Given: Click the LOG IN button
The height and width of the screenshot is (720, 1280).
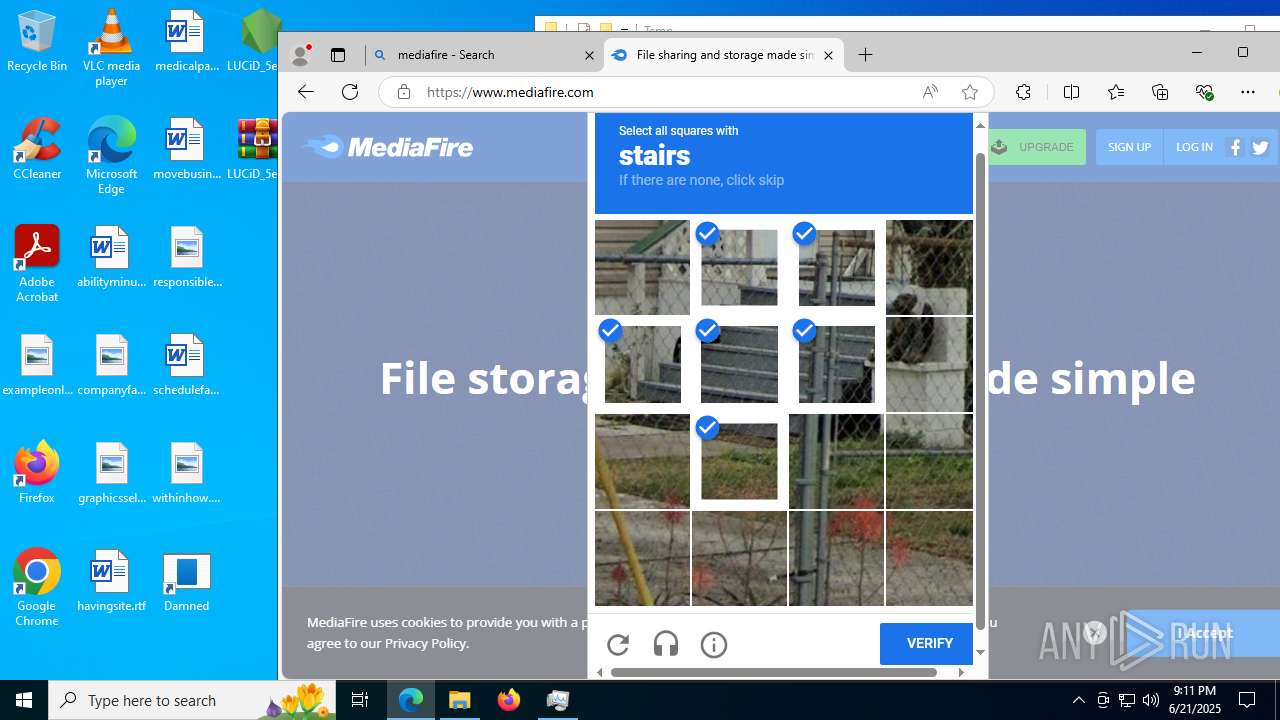Looking at the screenshot, I should (x=1194, y=147).
